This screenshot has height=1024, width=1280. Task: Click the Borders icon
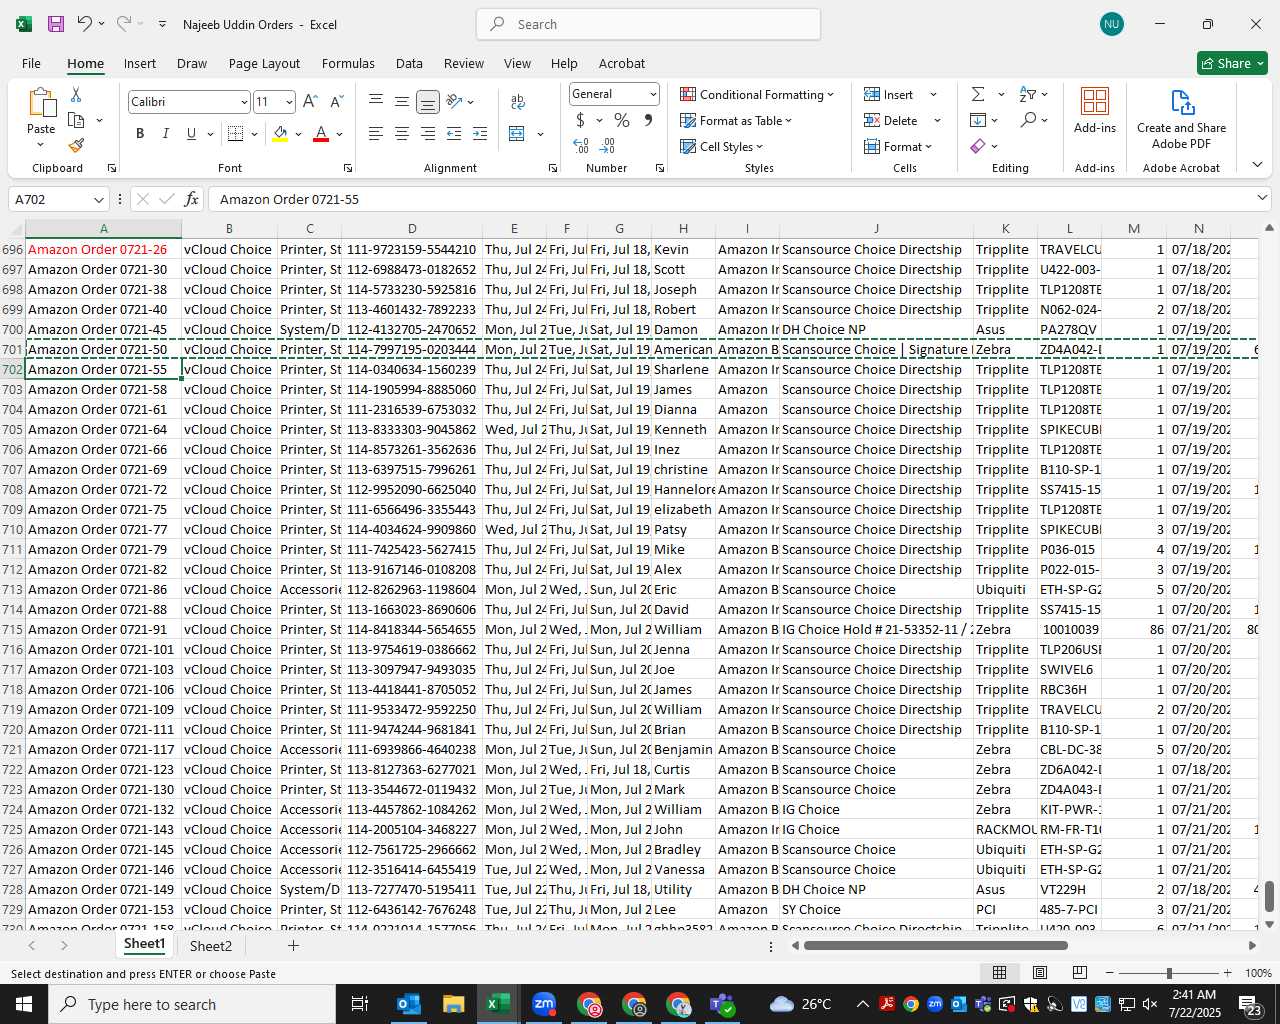point(236,134)
